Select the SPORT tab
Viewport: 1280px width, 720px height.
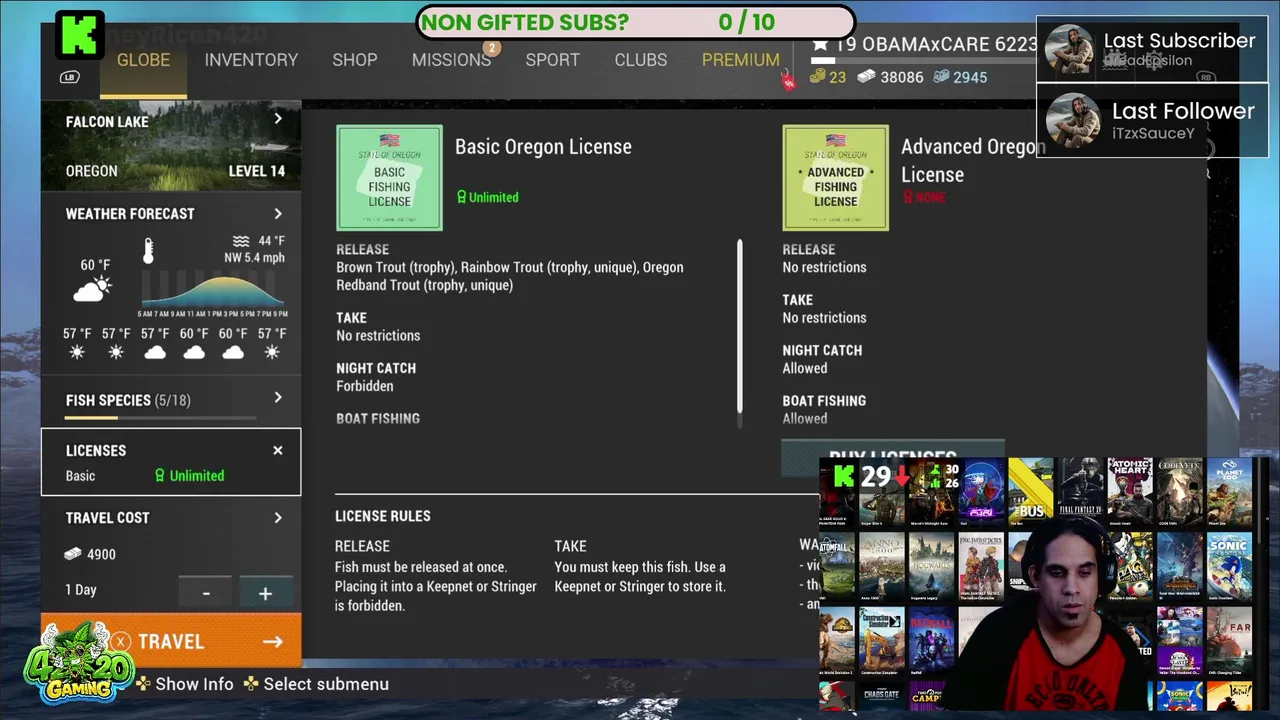tap(552, 60)
